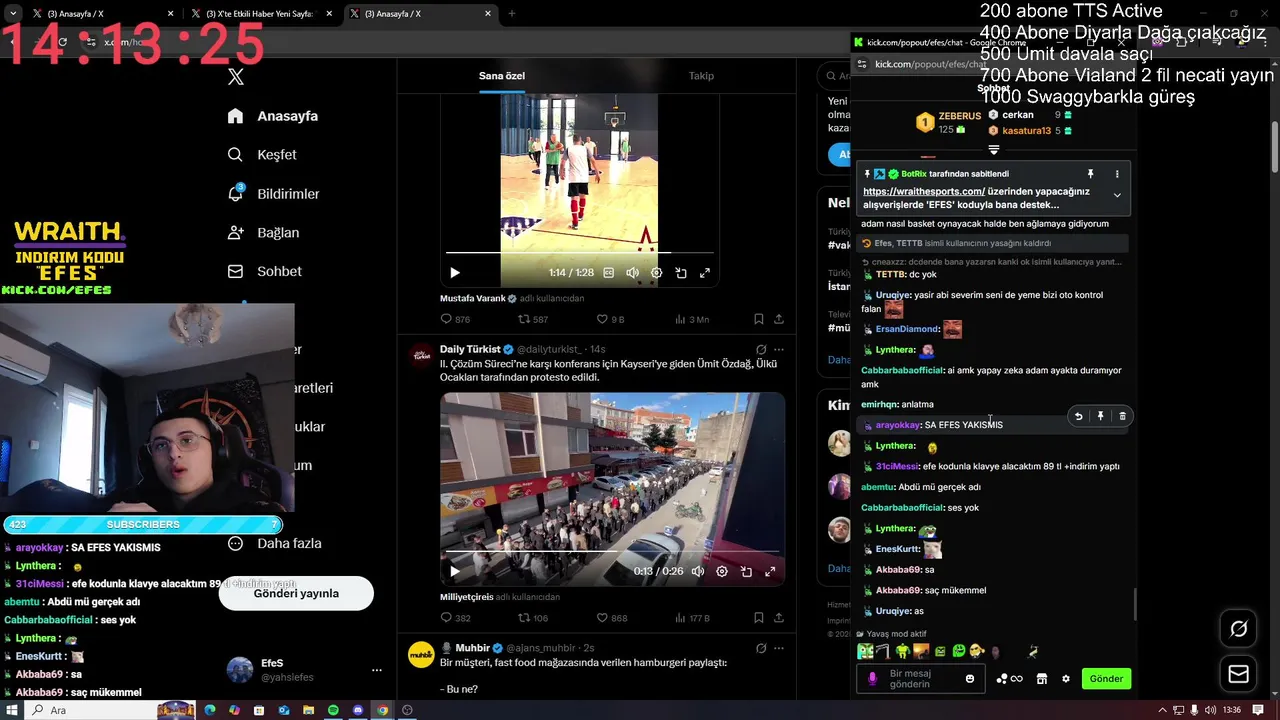
Task: Open Daha fazla menu in sidebar
Action: click(274, 543)
